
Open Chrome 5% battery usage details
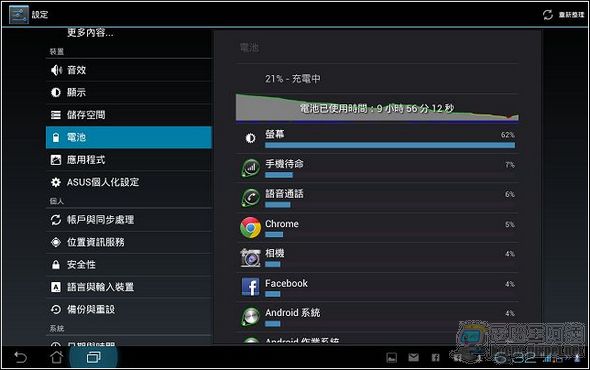378,228
